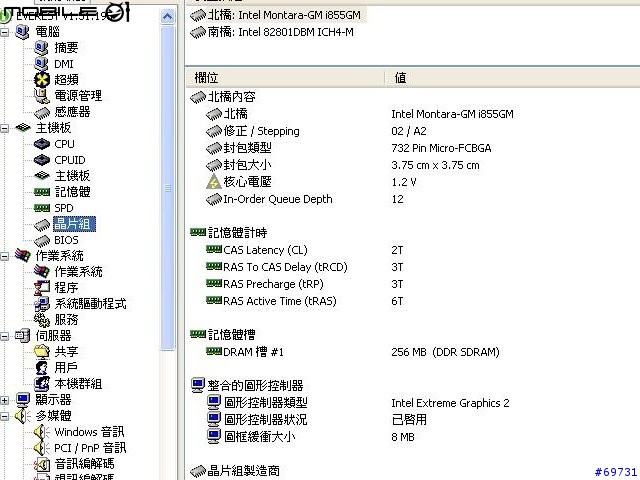The width and height of the screenshot is (640, 480).
Task: Open the 用戶 users icon
Action: click(42, 368)
